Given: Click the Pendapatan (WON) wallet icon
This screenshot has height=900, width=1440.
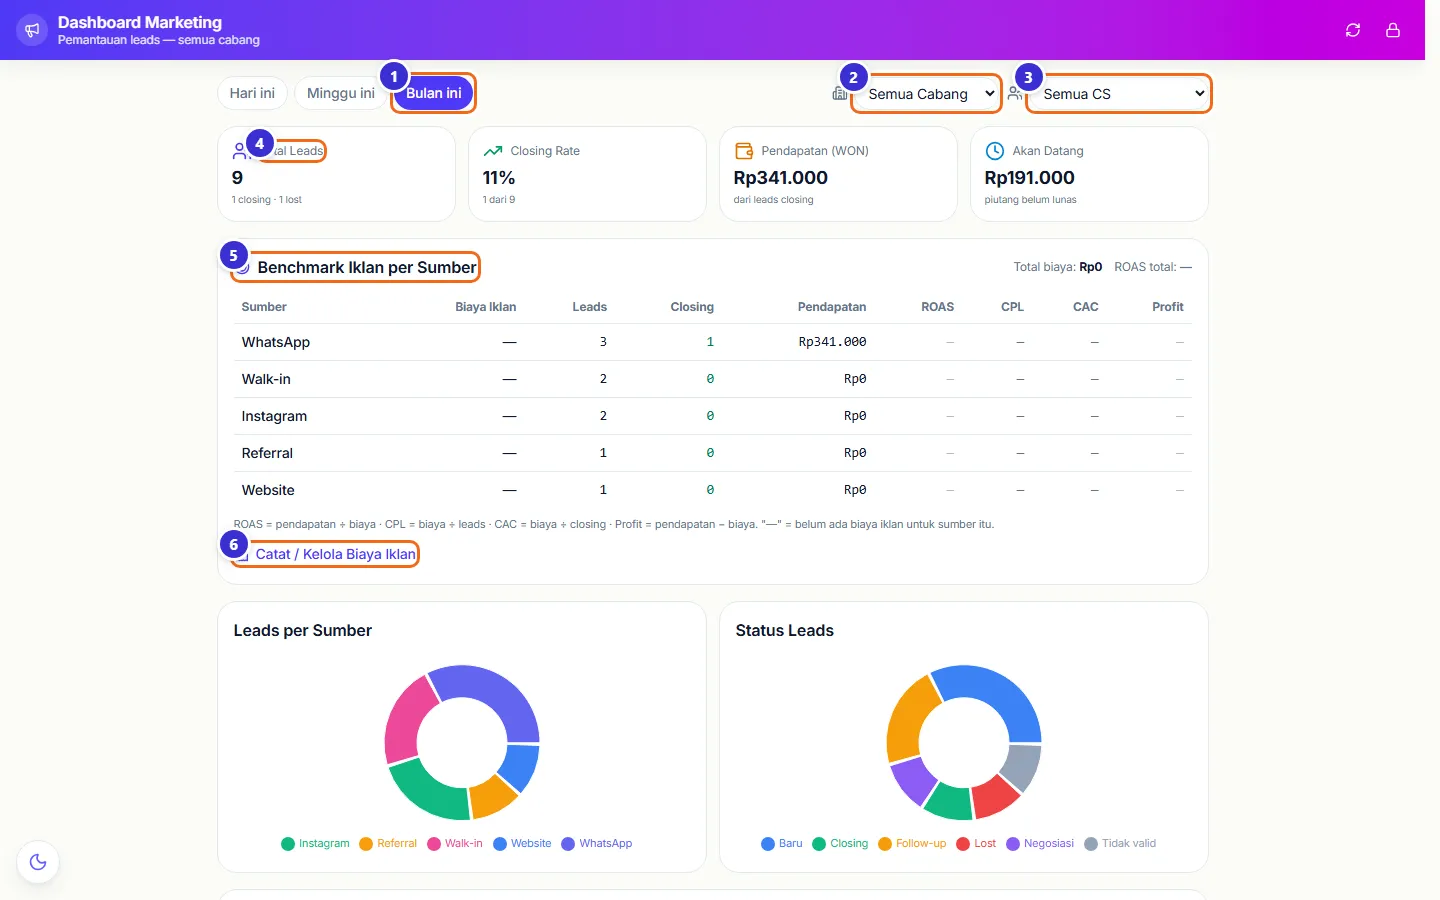Looking at the screenshot, I should 744,151.
